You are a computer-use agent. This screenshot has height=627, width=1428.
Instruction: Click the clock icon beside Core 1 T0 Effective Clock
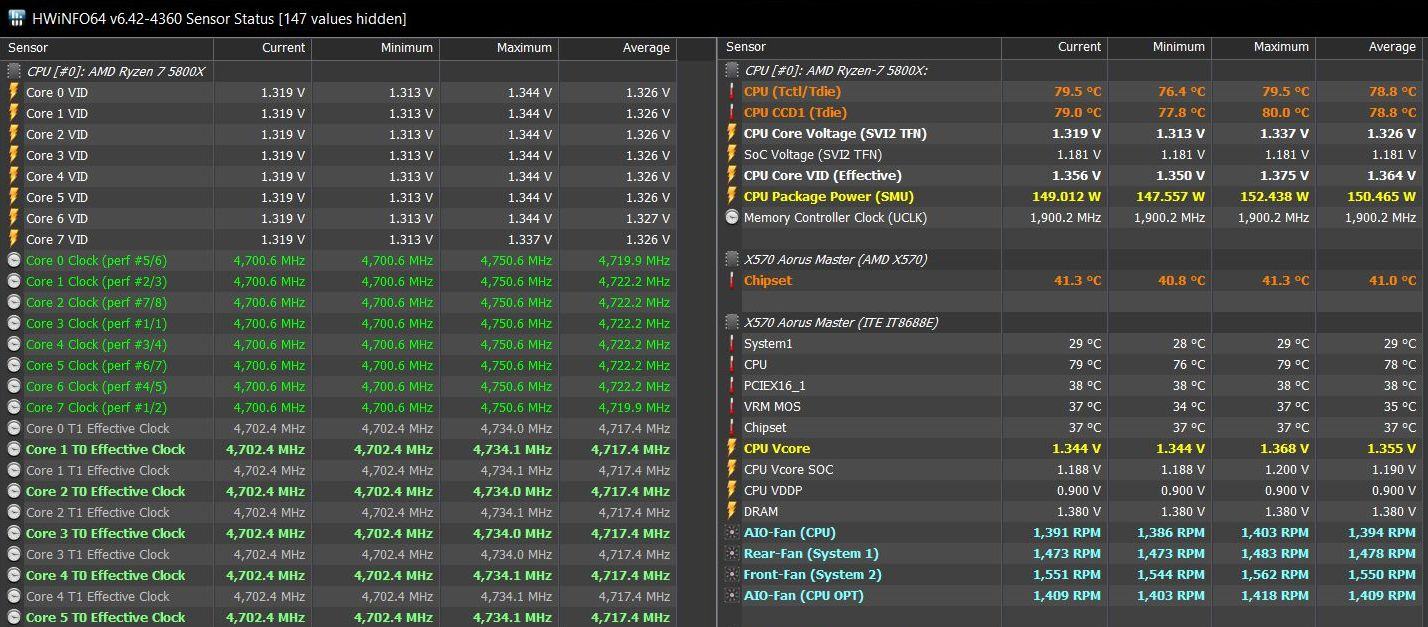point(14,449)
